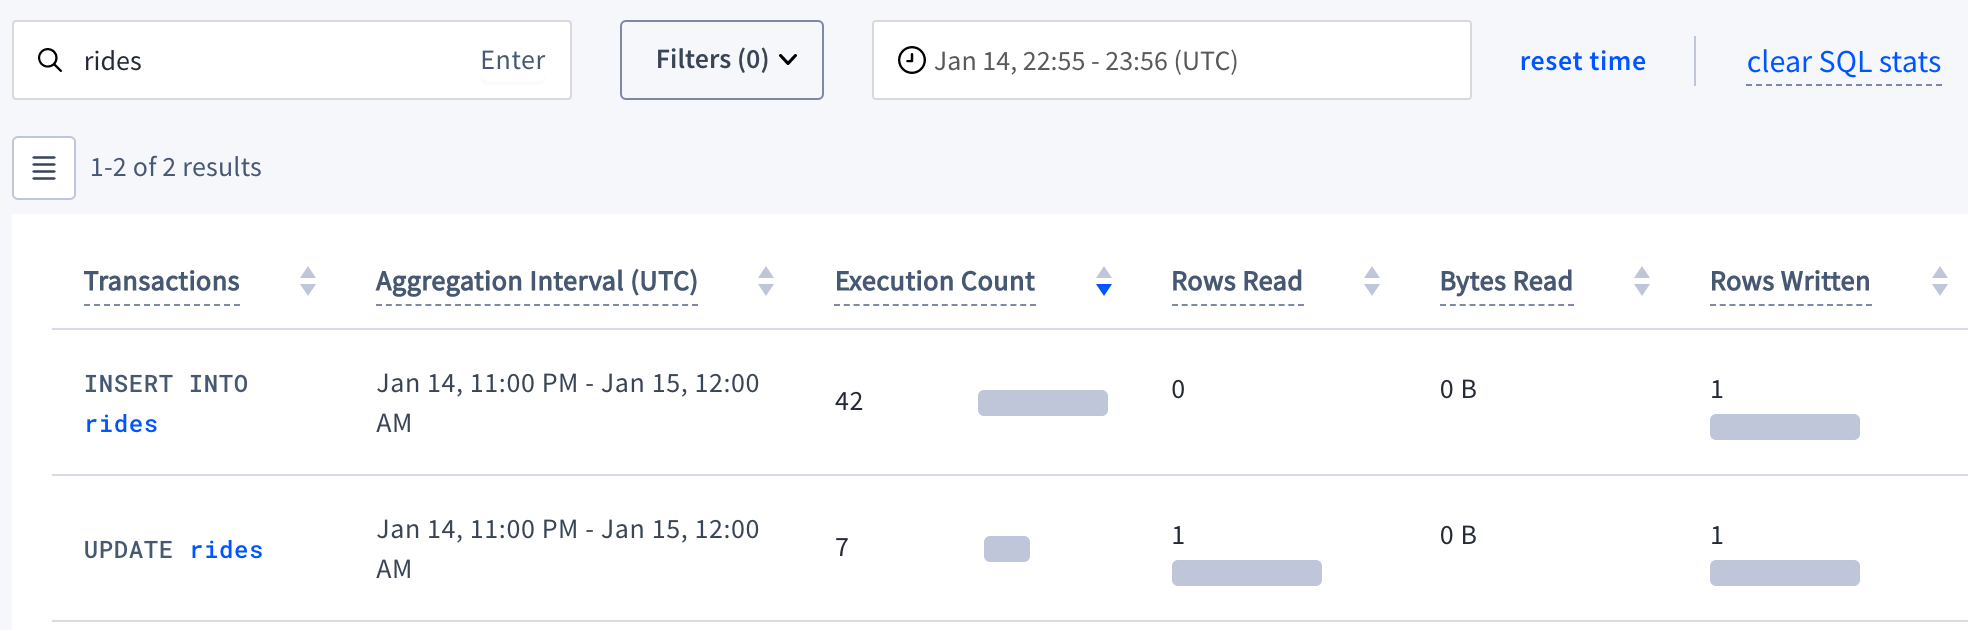This screenshot has height=630, width=1968.
Task: Sort by Aggregation Interval arrows
Action: click(766, 282)
